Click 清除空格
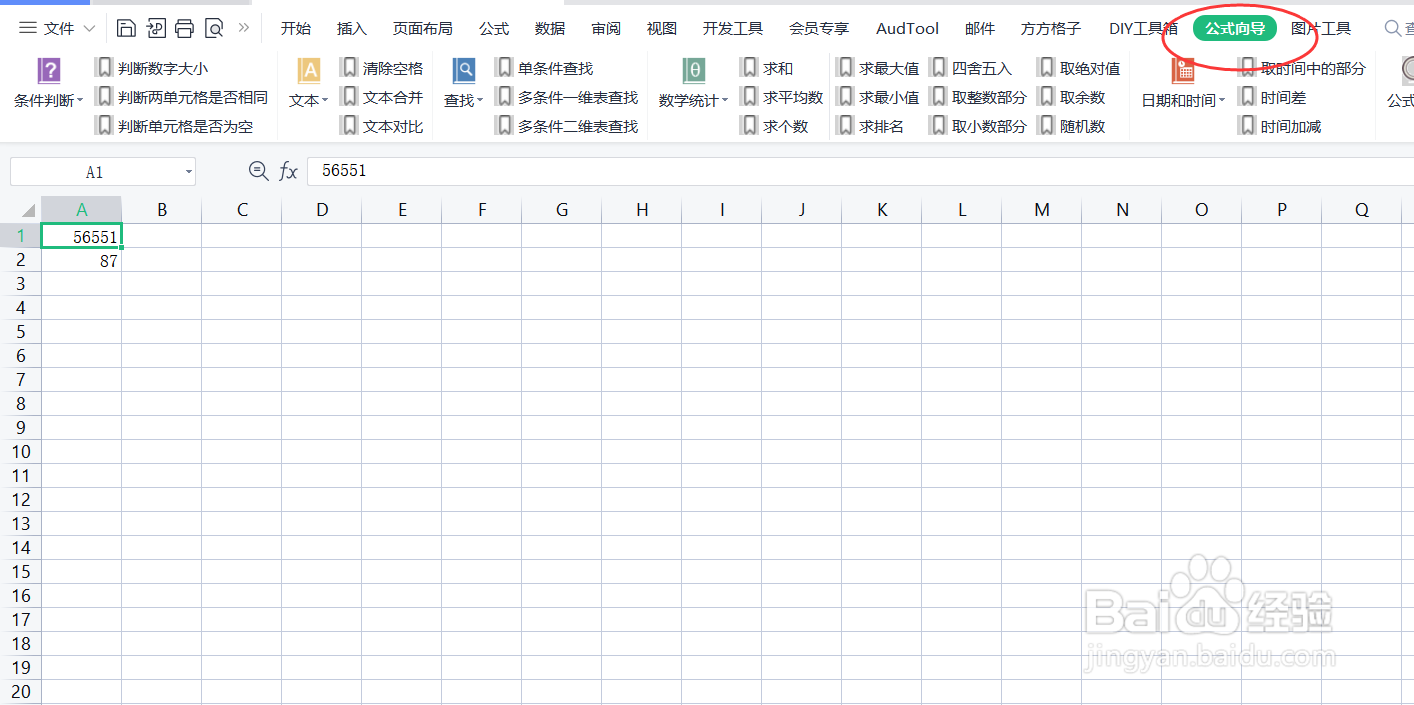 pyautogui.click(x=382, y=68)
